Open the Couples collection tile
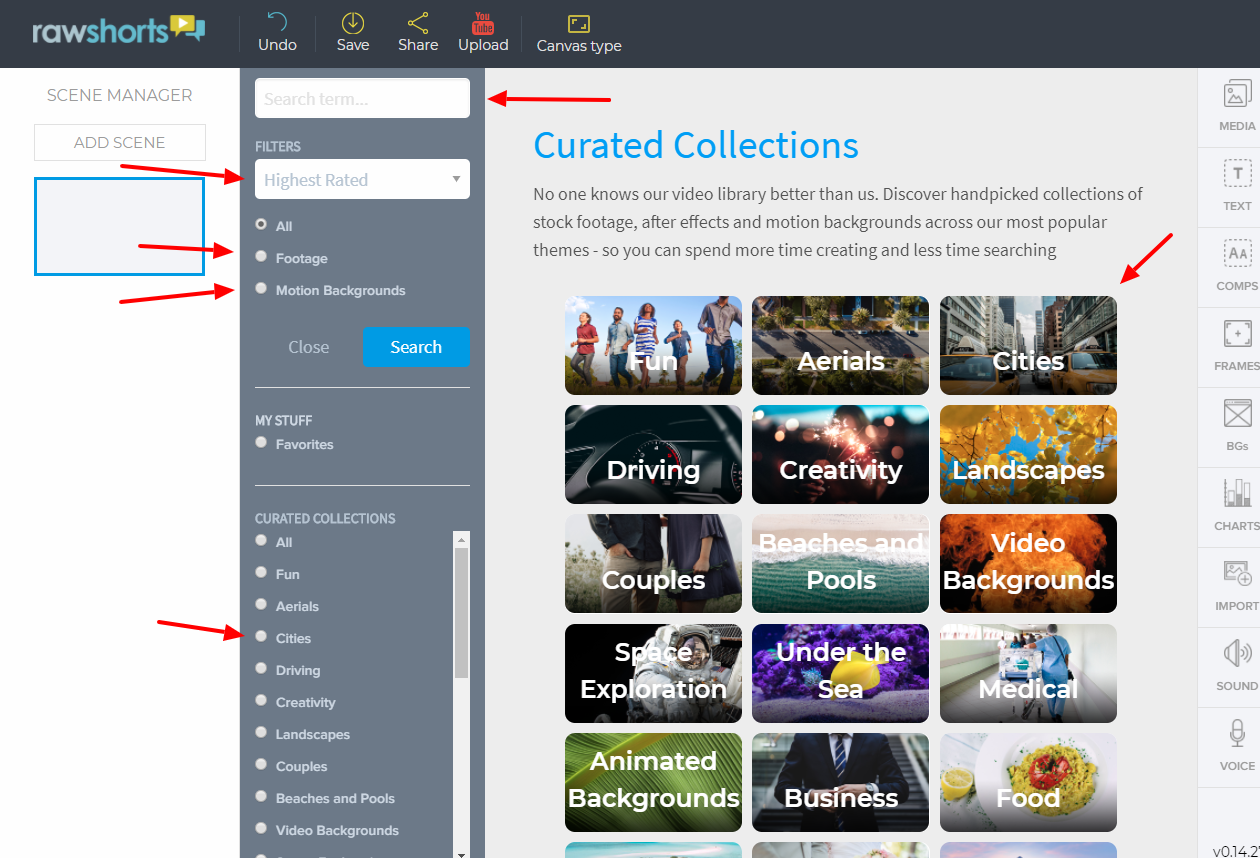Image resolution: width=1260 pixels, height=858 pixels. (x=653, y=564)
